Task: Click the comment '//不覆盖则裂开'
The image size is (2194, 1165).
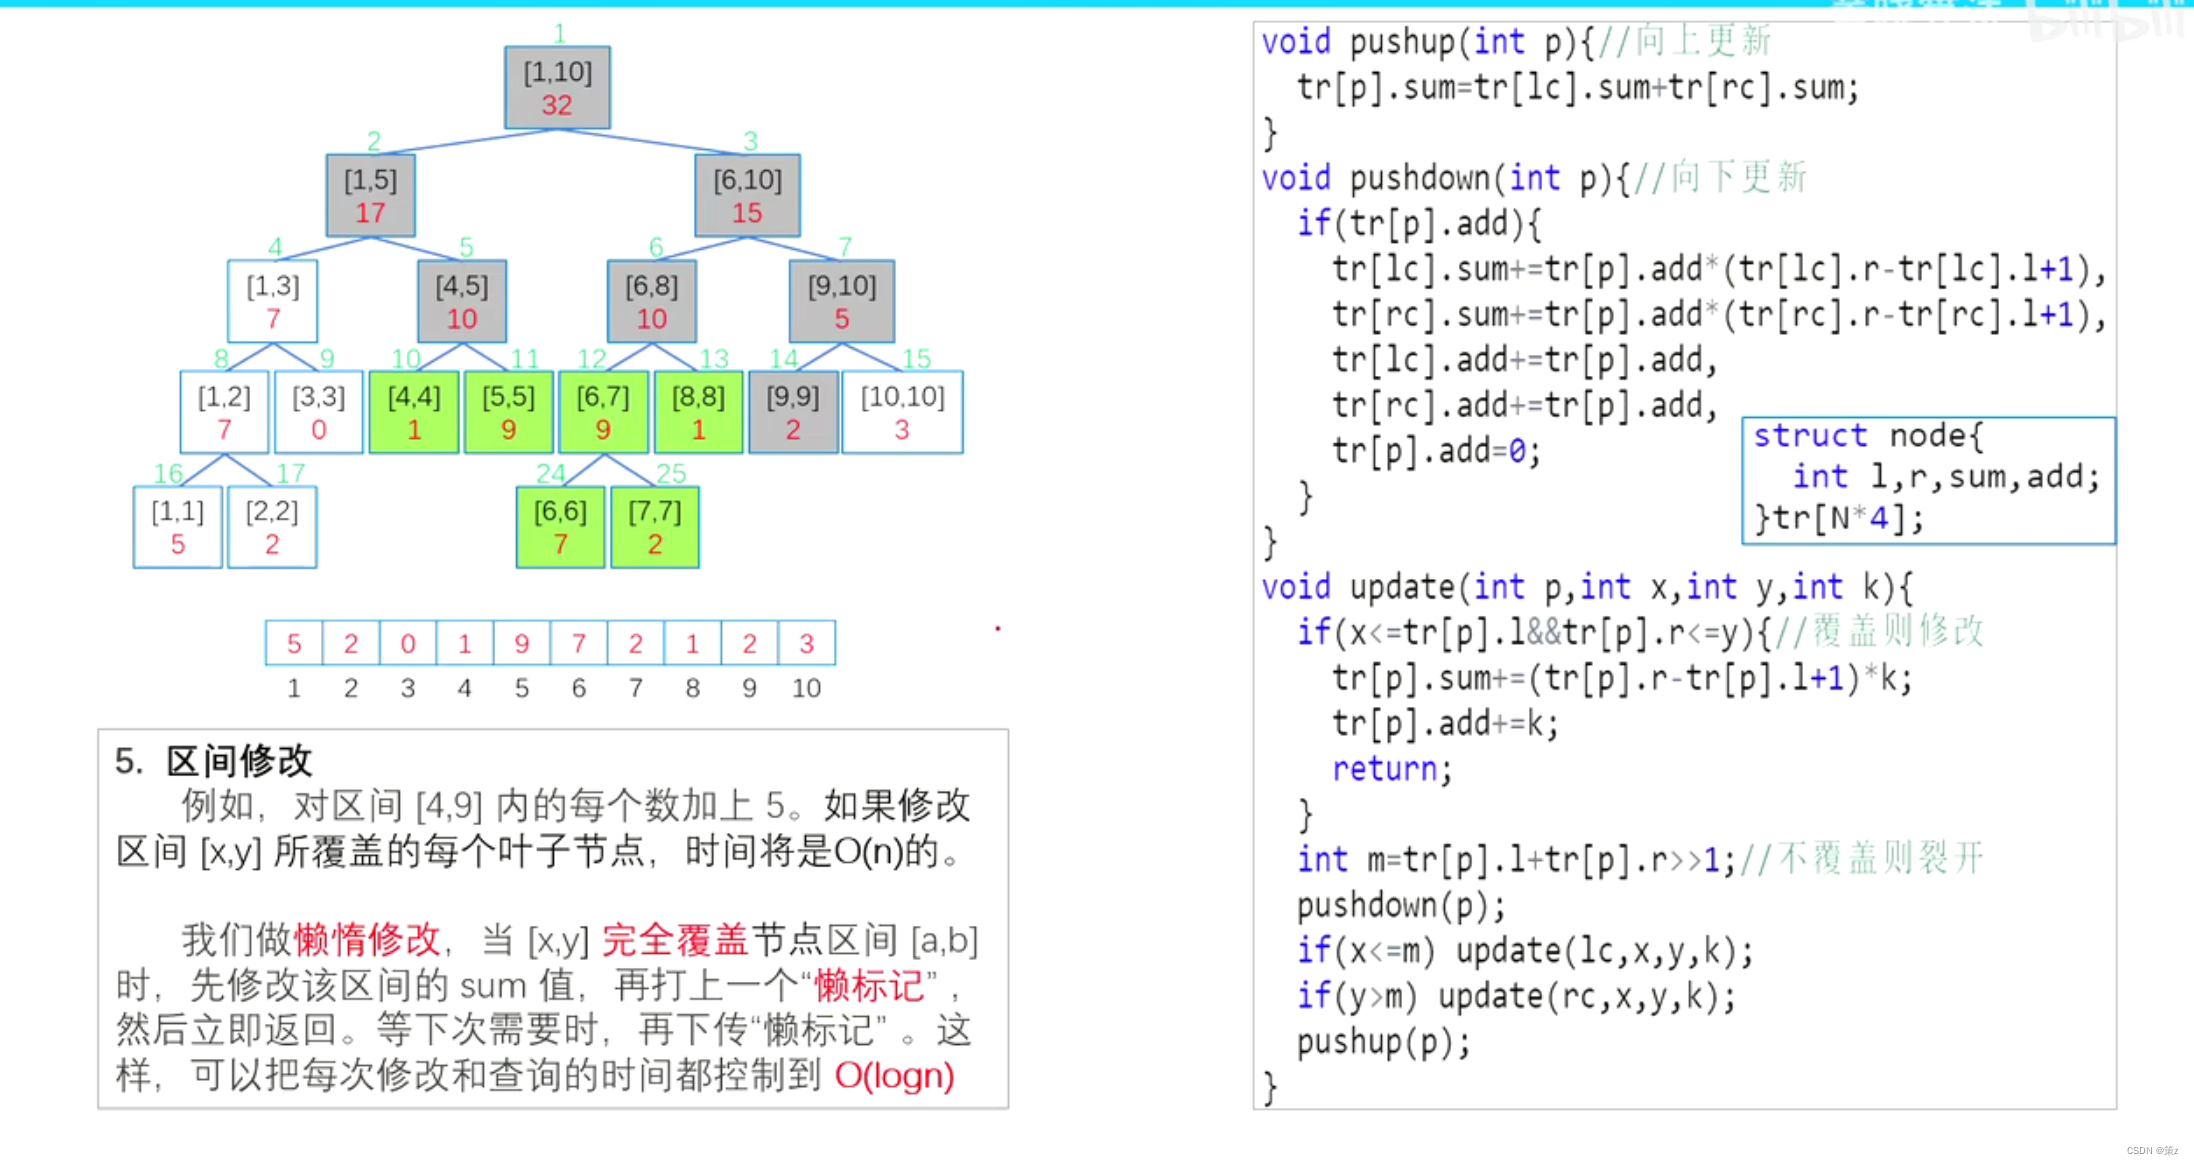Action: tap(1862, 858)
